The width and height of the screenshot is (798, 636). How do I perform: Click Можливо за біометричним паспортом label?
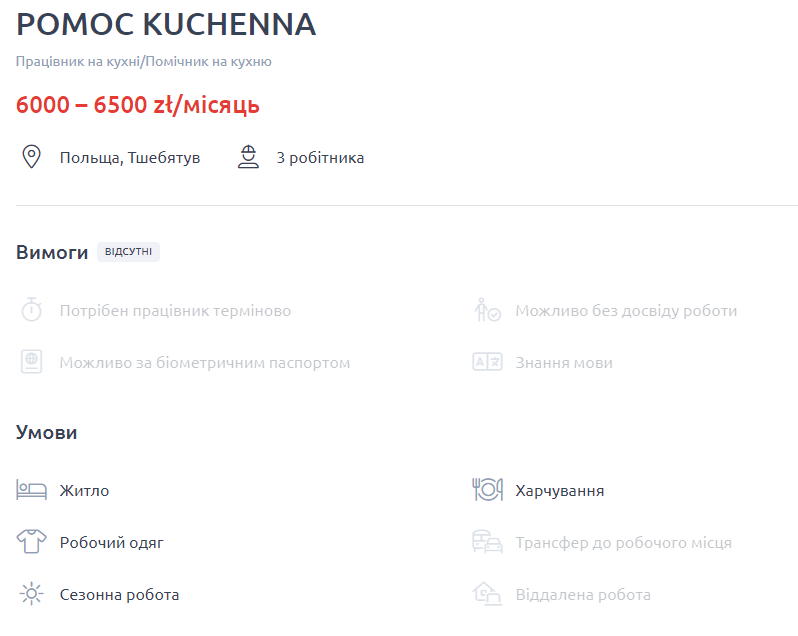pyautogui.click(x=205, y=363)
